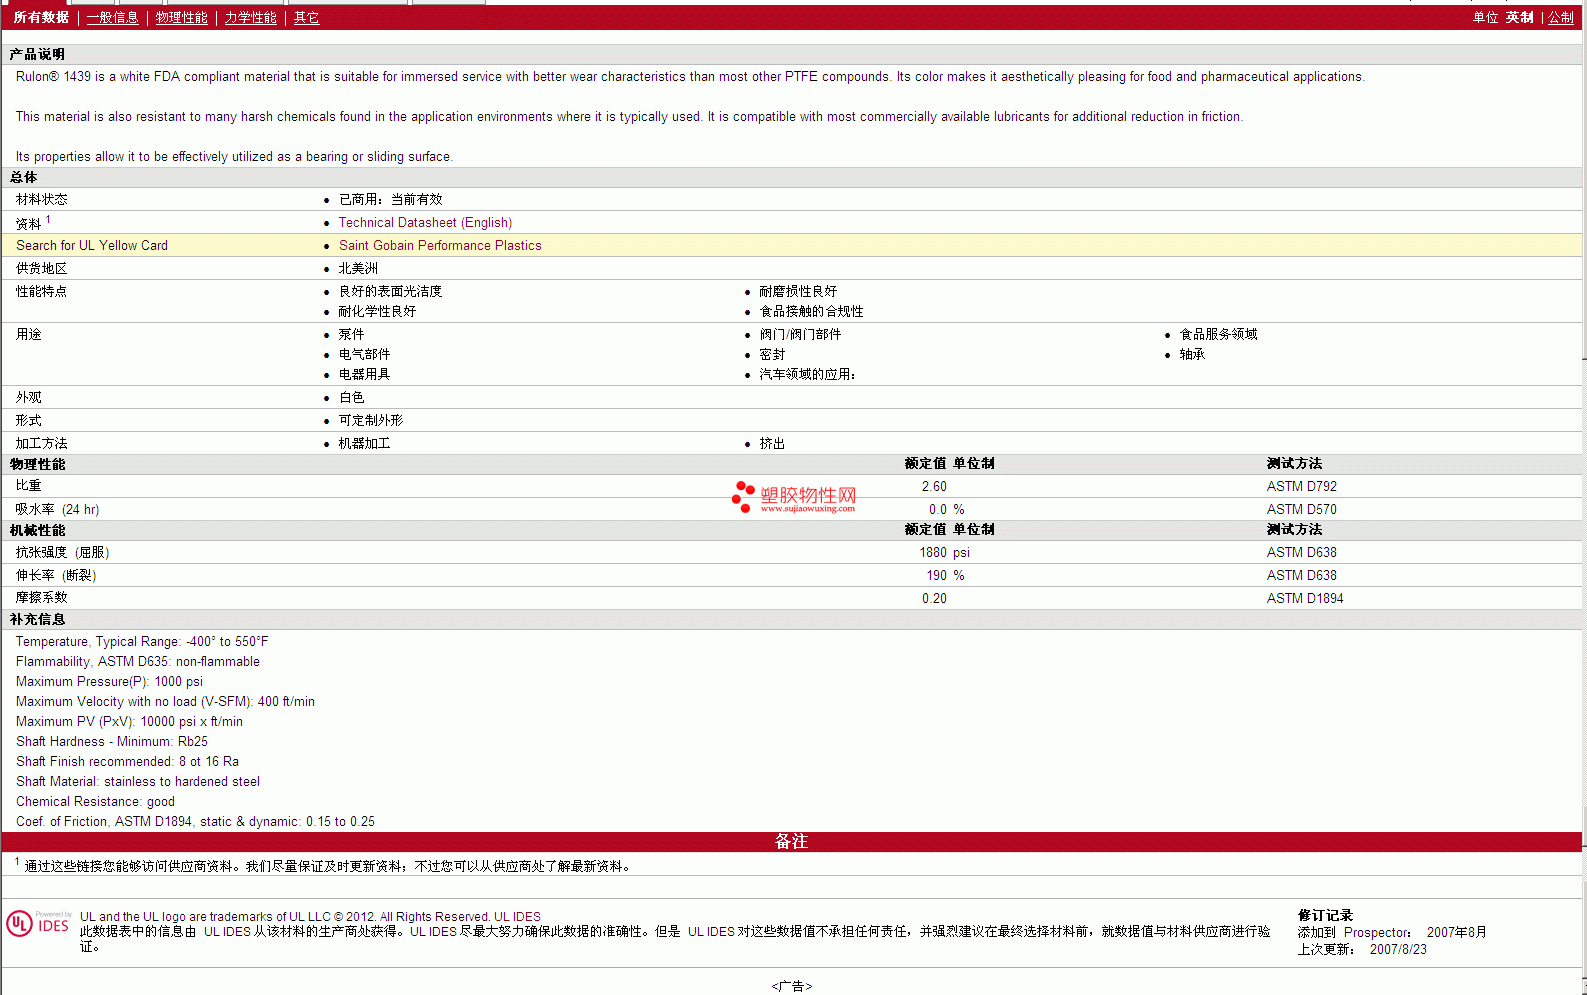Click the 电器用具 use entry

point(364,374)
